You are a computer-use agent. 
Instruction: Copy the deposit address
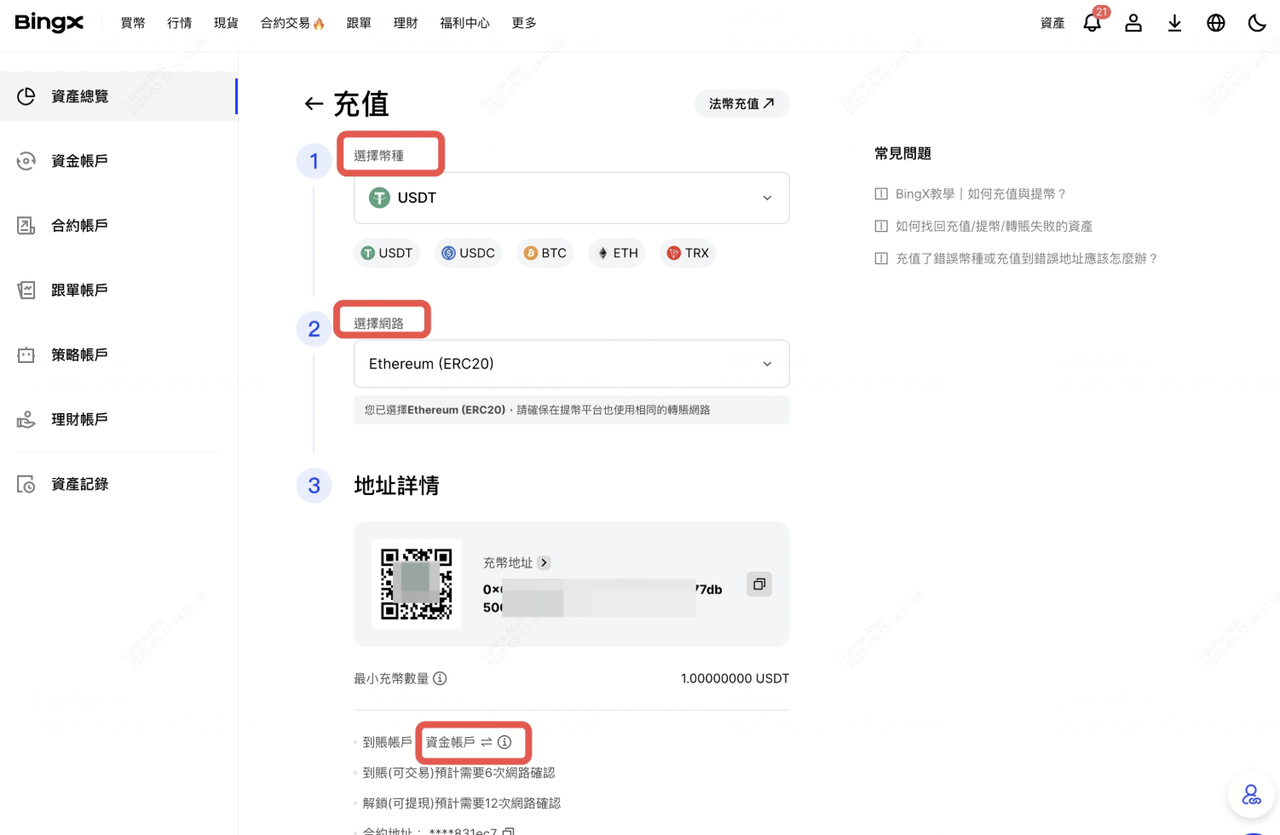[759, 584]
